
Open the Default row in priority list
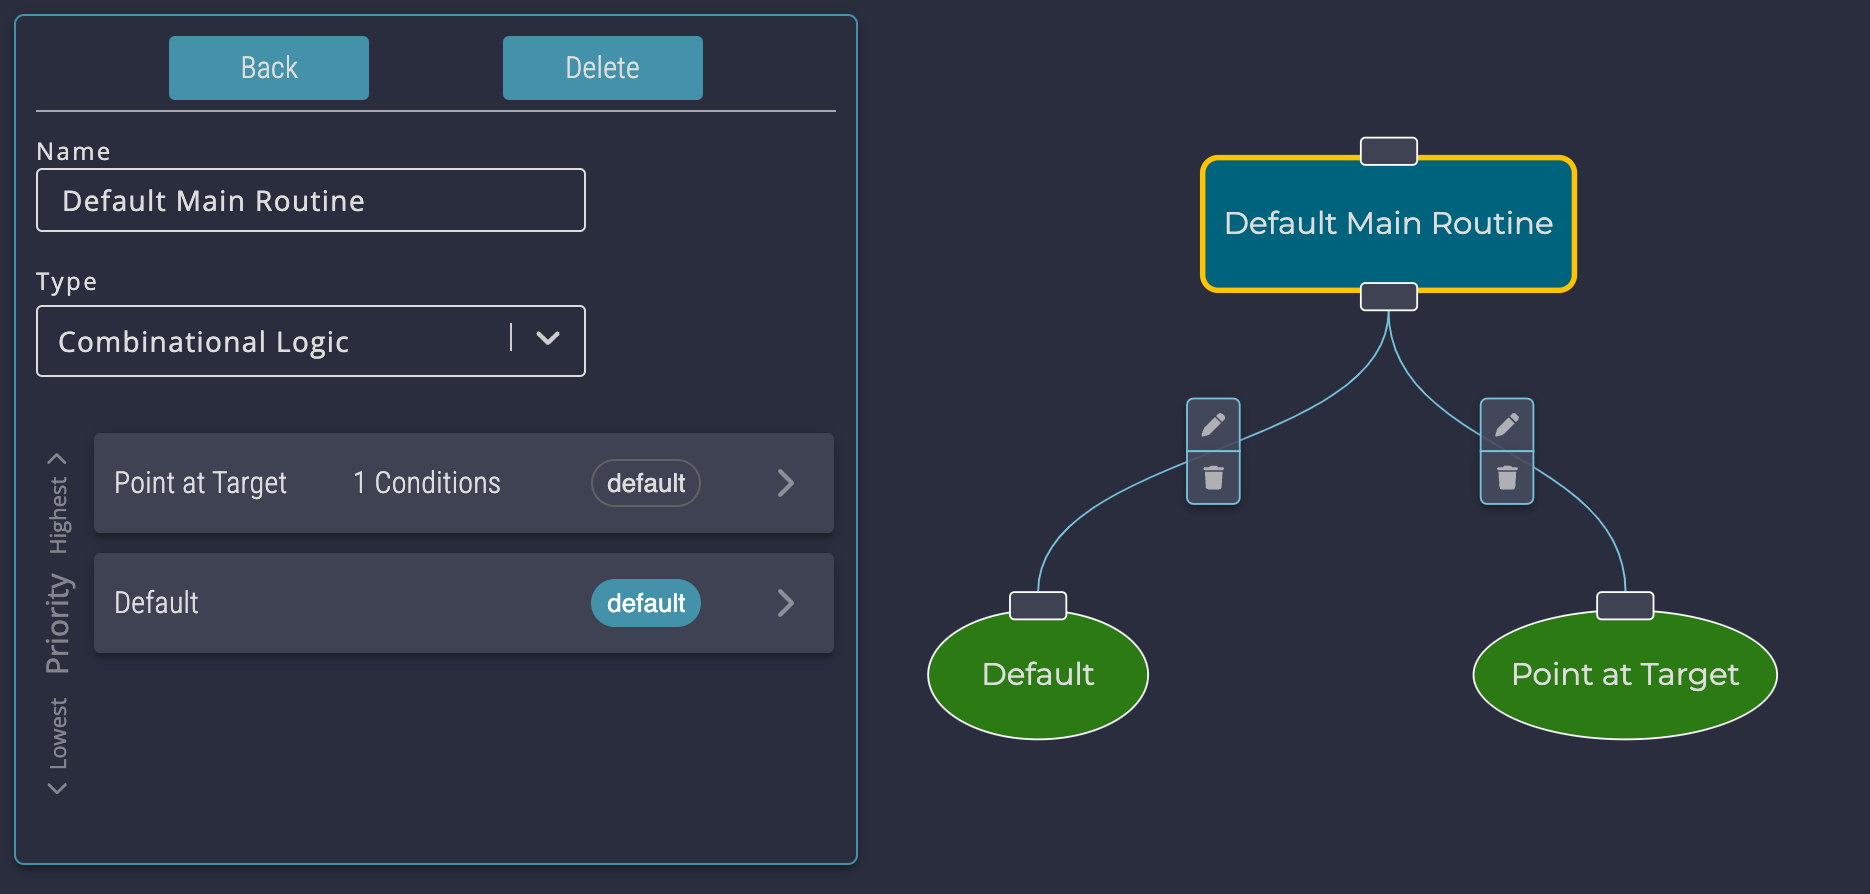coord(464,603)
